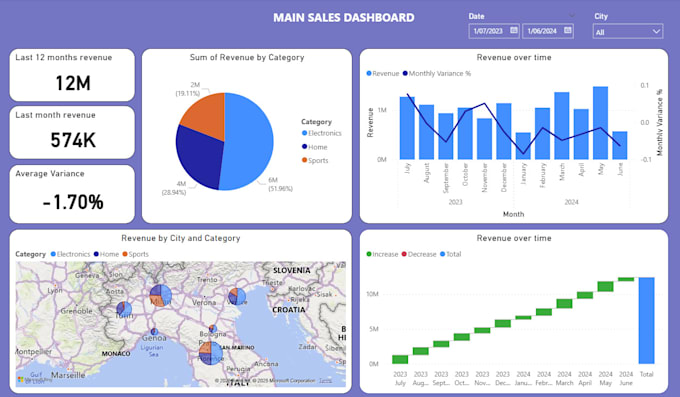This screenshot has height=397, width=680.
Task: Click the chevron beside the Date slicer header
Action: click(572, 16)
